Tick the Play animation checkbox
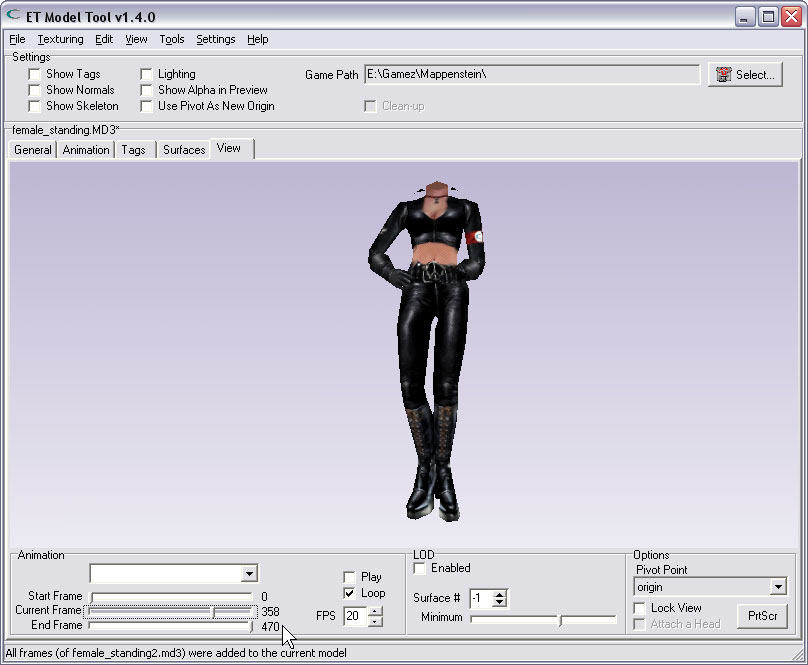808x665 pixels. [x=349, y=577]
